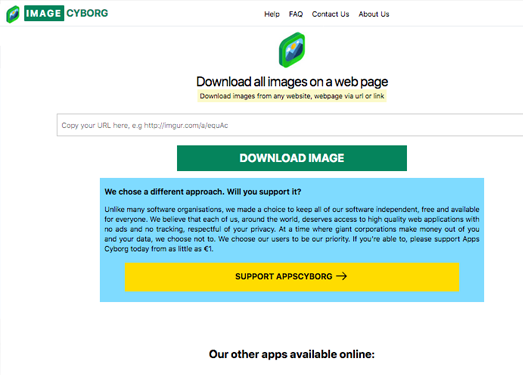Click the paragraph starting 'Unlike many software organisations'
523x375 pixels.
(292, 229)
